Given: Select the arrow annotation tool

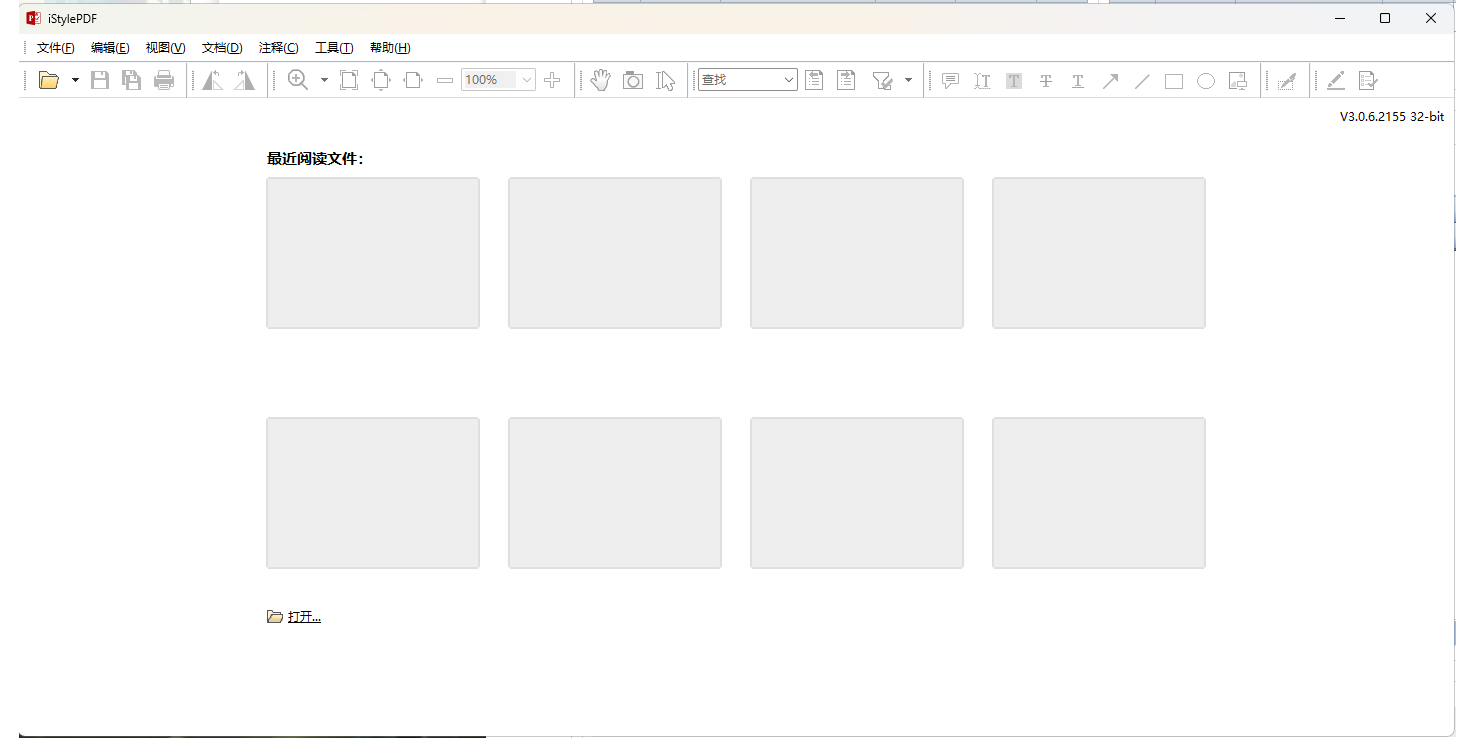Looking at the screenshot, I should [1110, 80].
